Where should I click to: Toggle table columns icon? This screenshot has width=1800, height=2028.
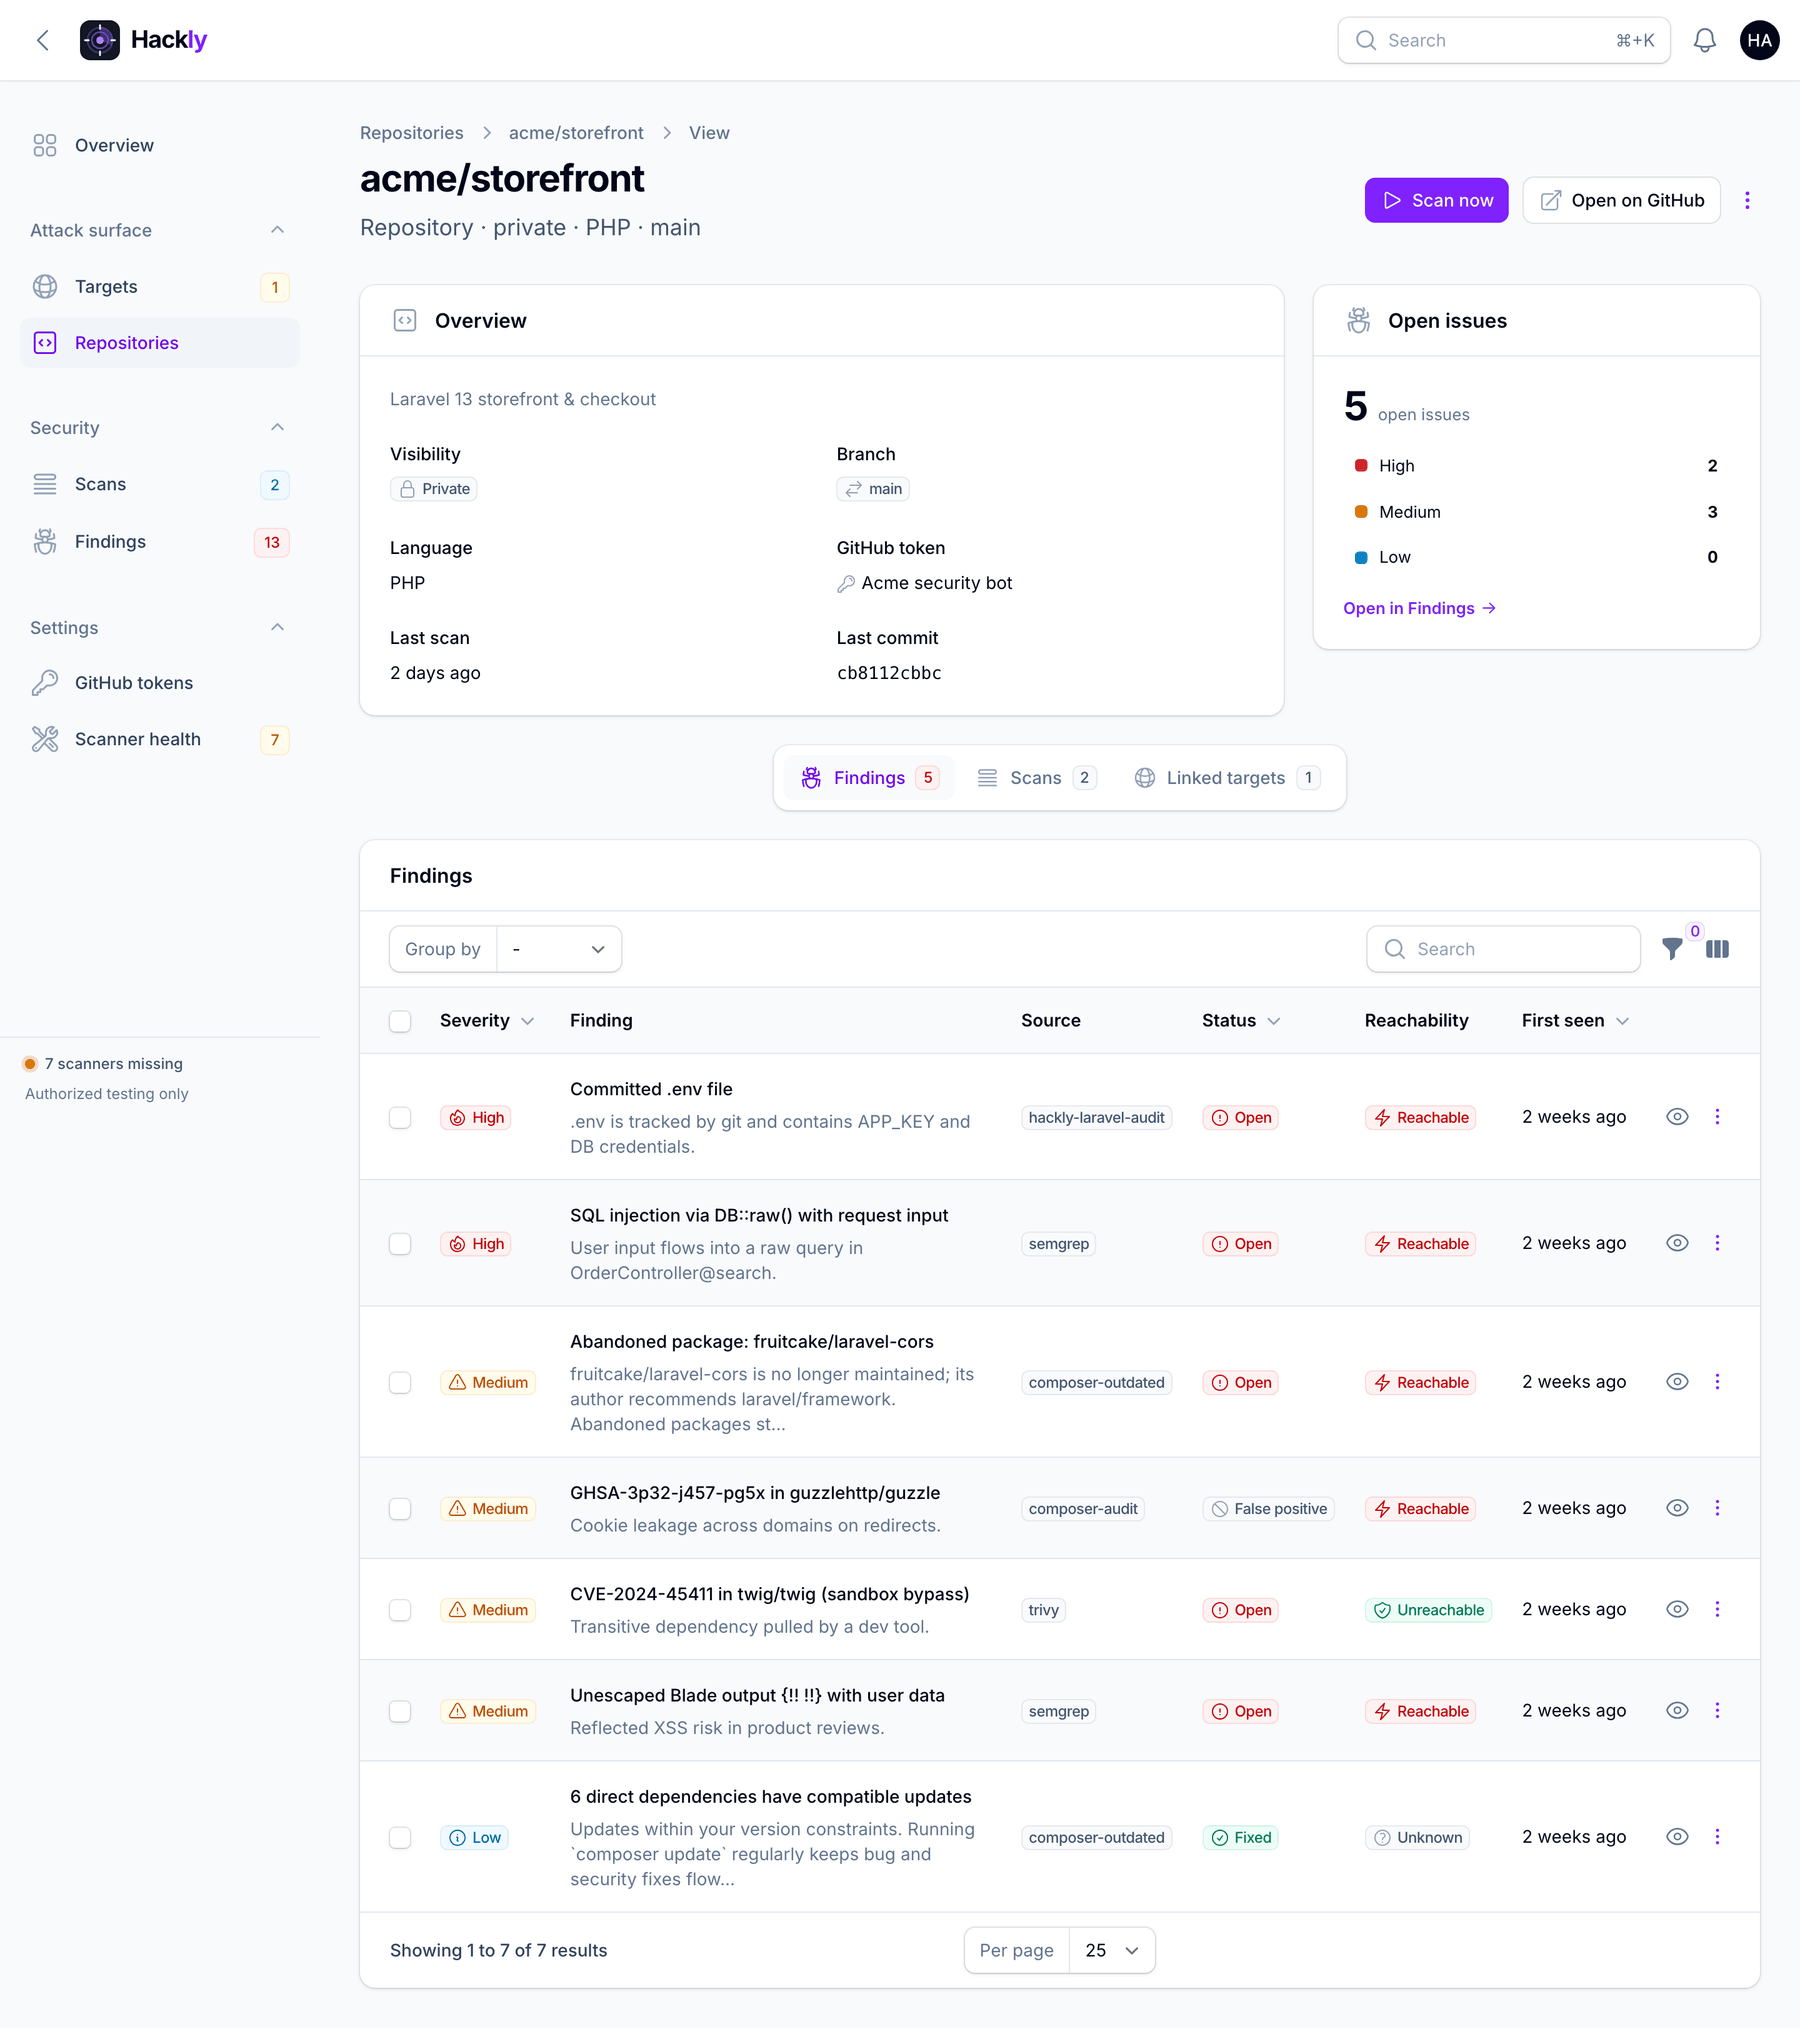(1717, 949)
